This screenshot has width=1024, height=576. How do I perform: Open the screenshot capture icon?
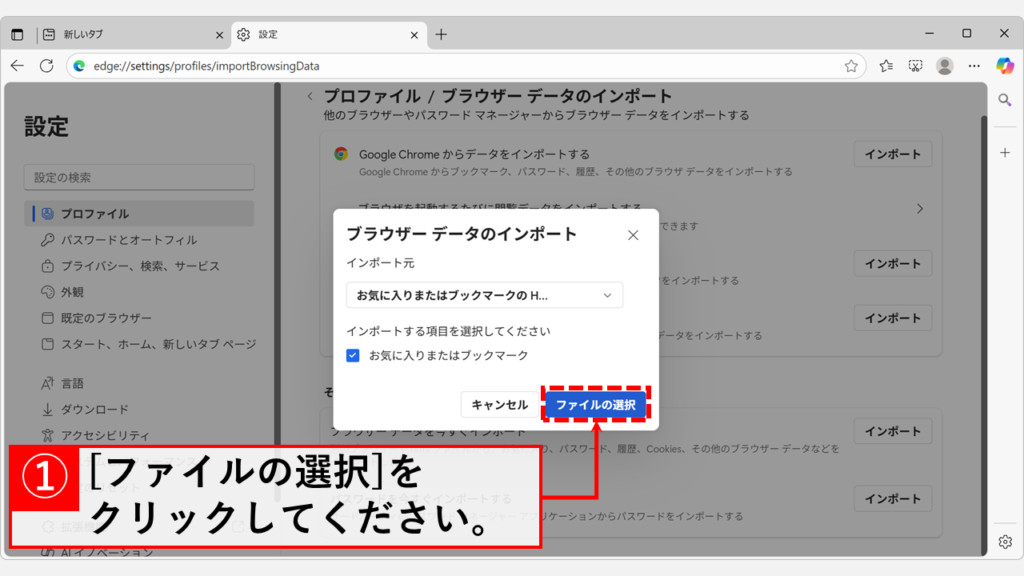click(916, 66)
